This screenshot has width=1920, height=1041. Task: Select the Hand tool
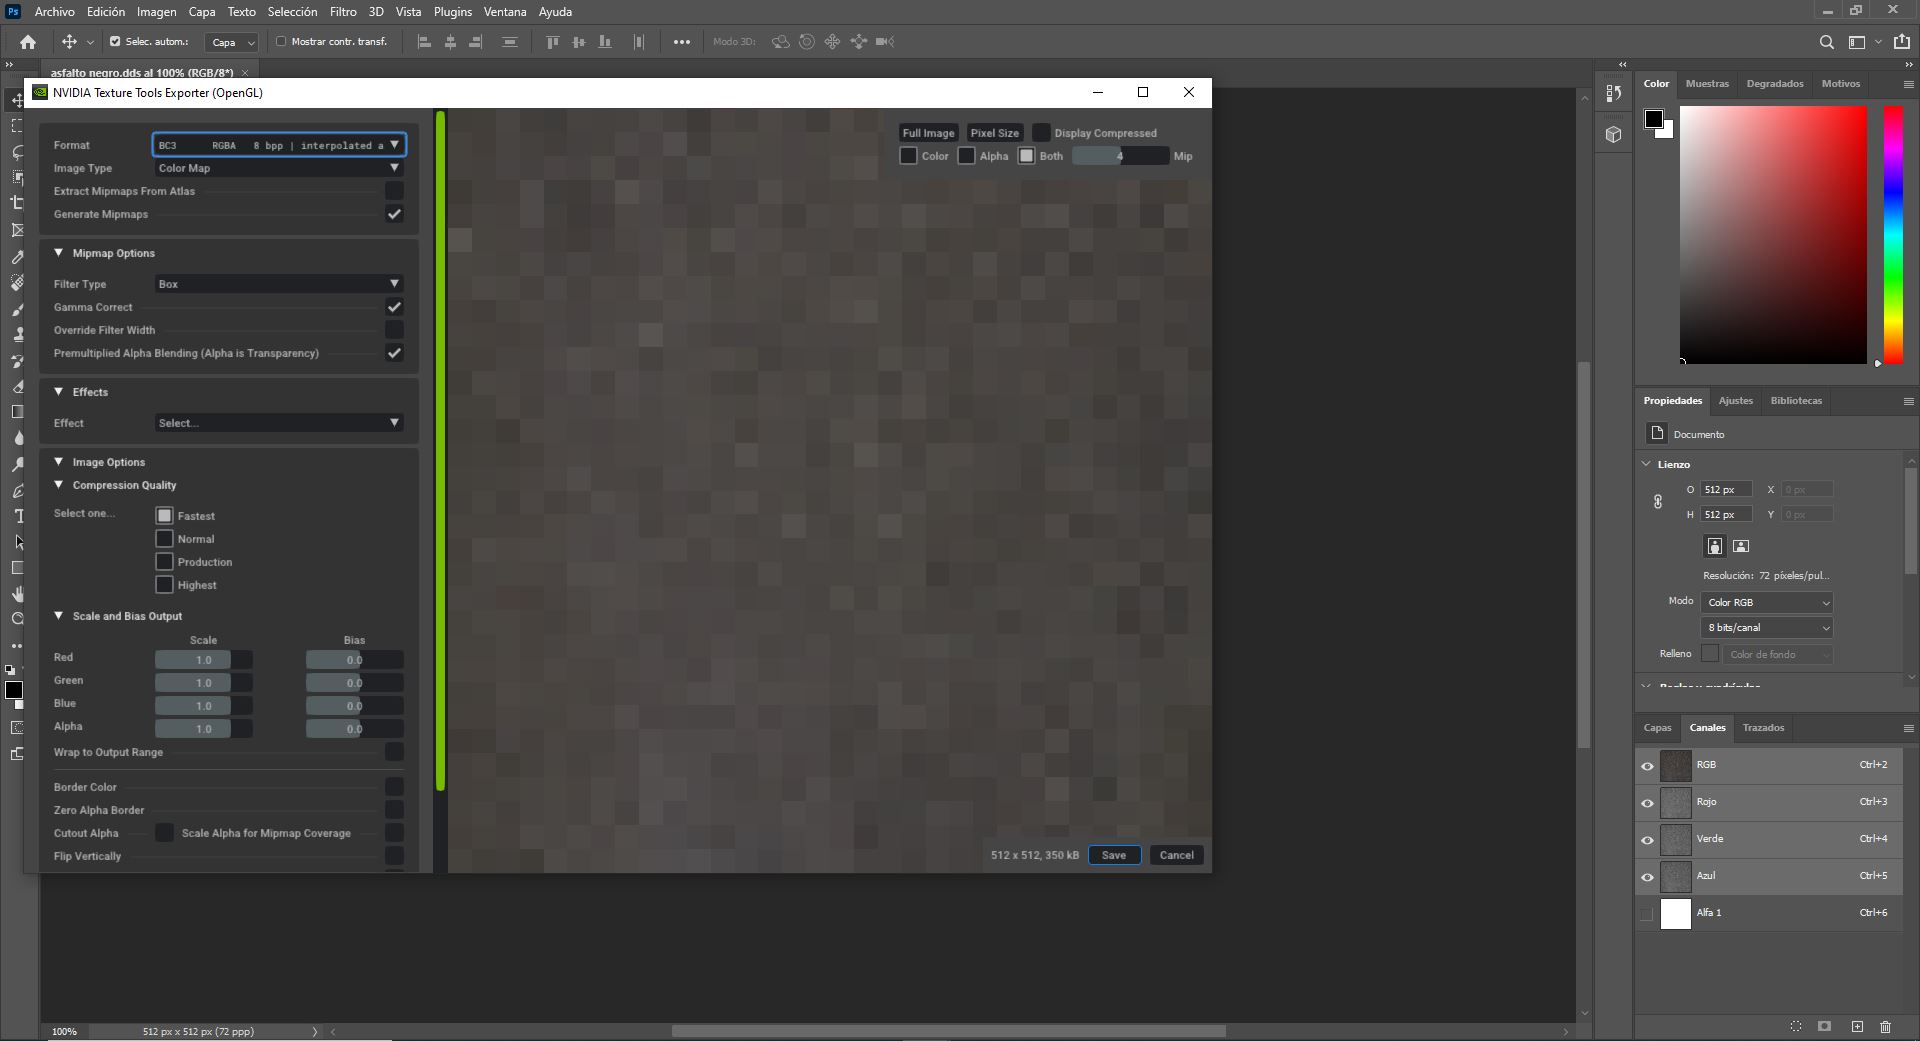(18, 594)
